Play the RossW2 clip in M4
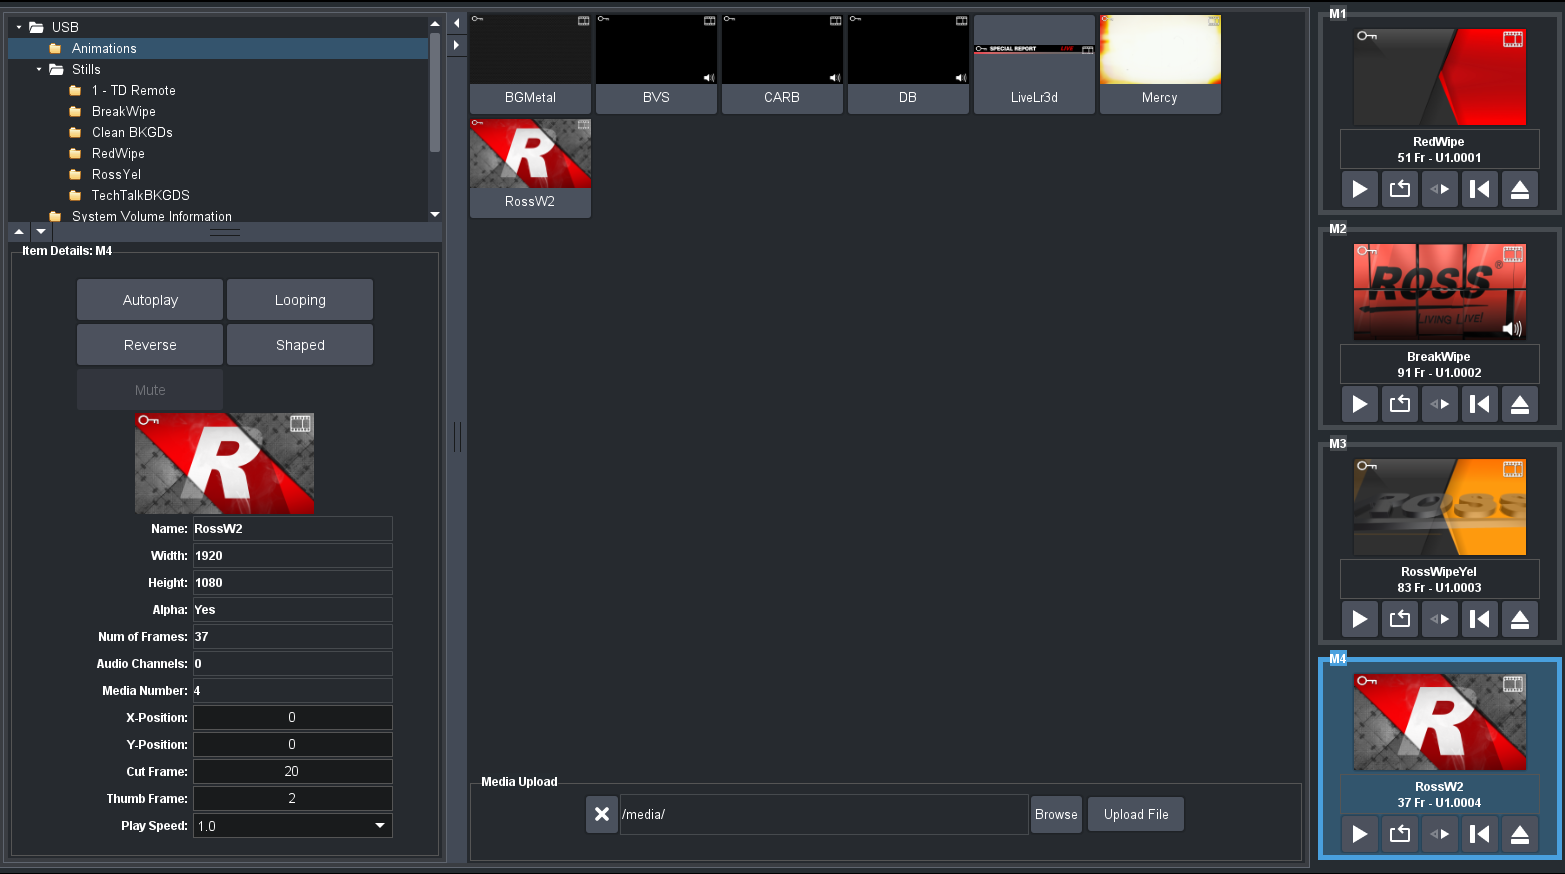The height and width of the screenshot is (874, 1565). point(1360,834)
